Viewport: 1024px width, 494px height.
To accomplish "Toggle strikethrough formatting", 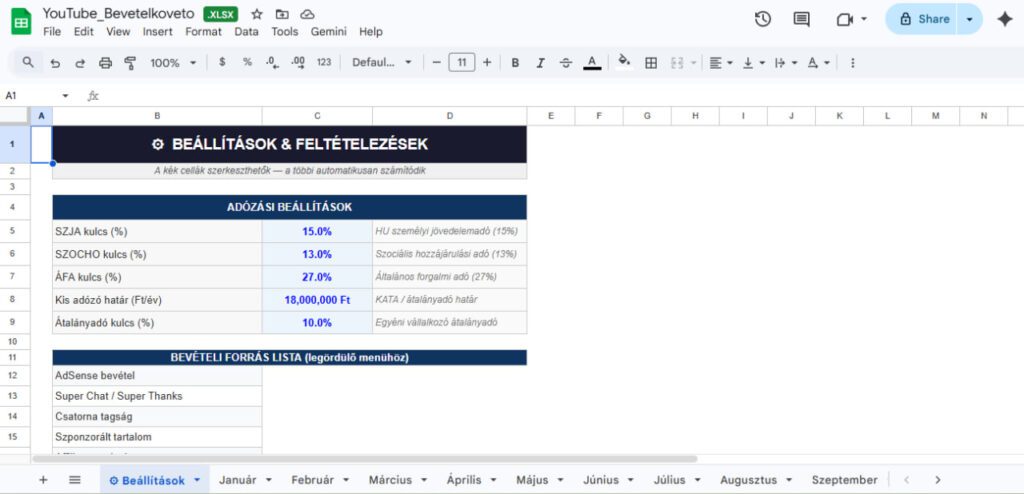I will click(x=566, y=63).
